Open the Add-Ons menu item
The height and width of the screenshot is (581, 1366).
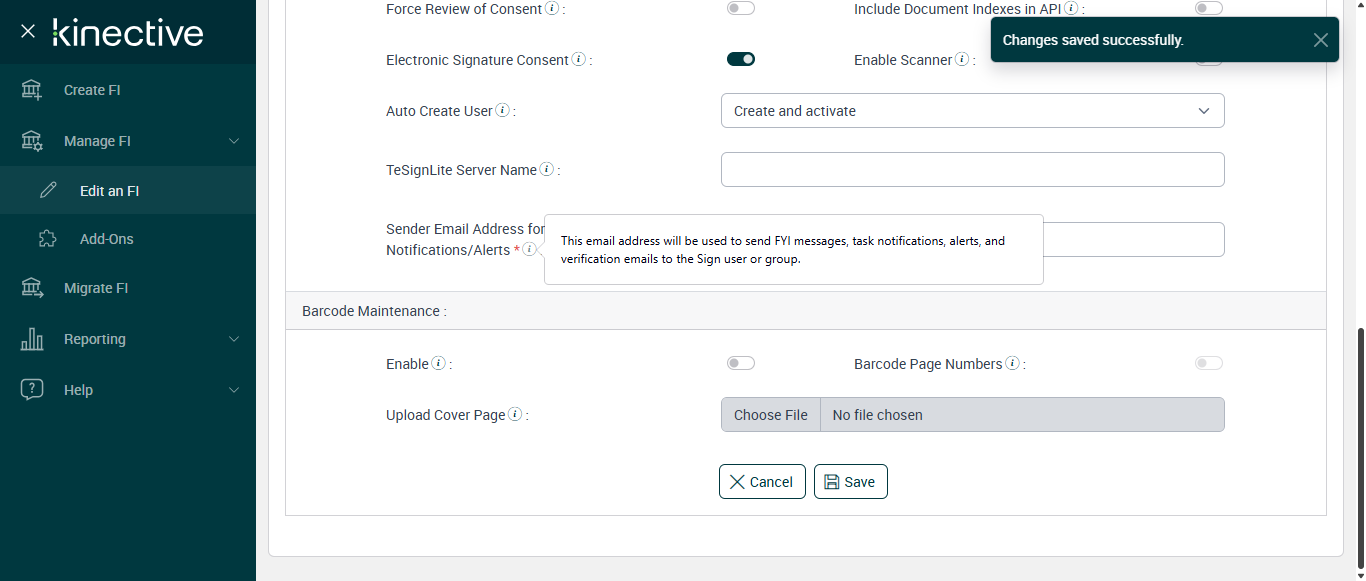coord(106,239)
